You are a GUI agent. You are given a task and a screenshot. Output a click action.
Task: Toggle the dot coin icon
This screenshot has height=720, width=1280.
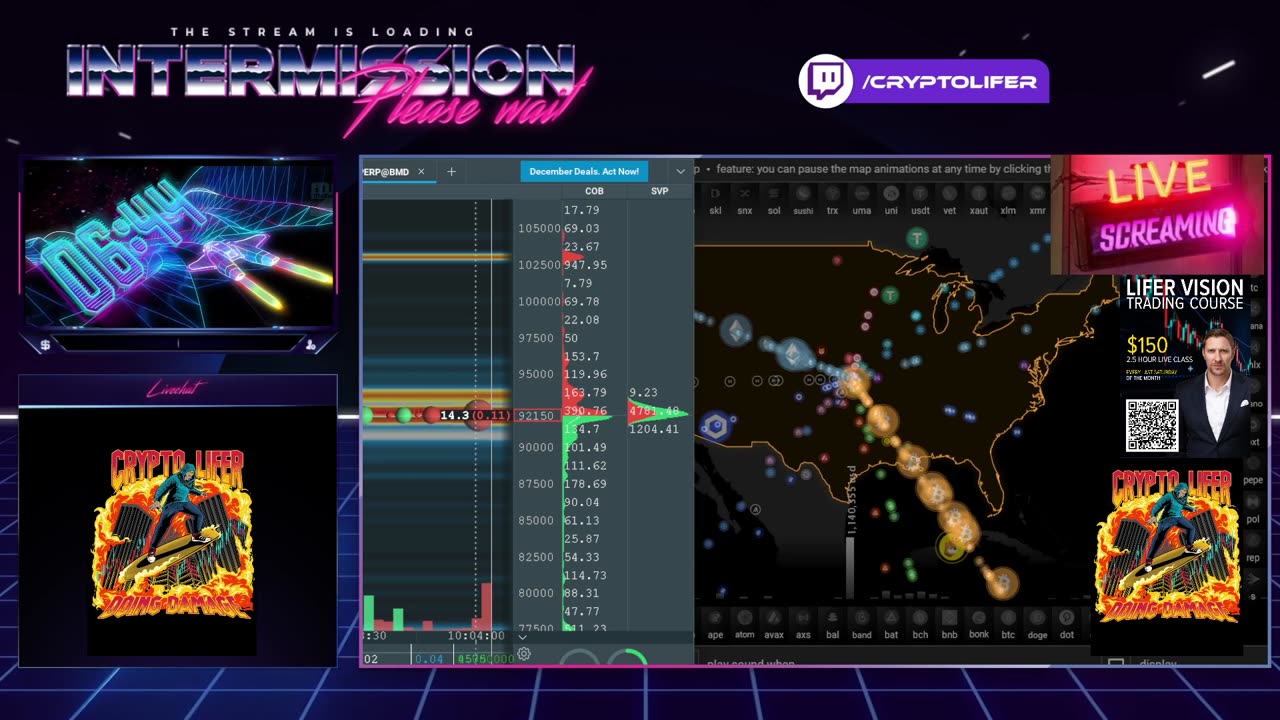pos(1067,618)
